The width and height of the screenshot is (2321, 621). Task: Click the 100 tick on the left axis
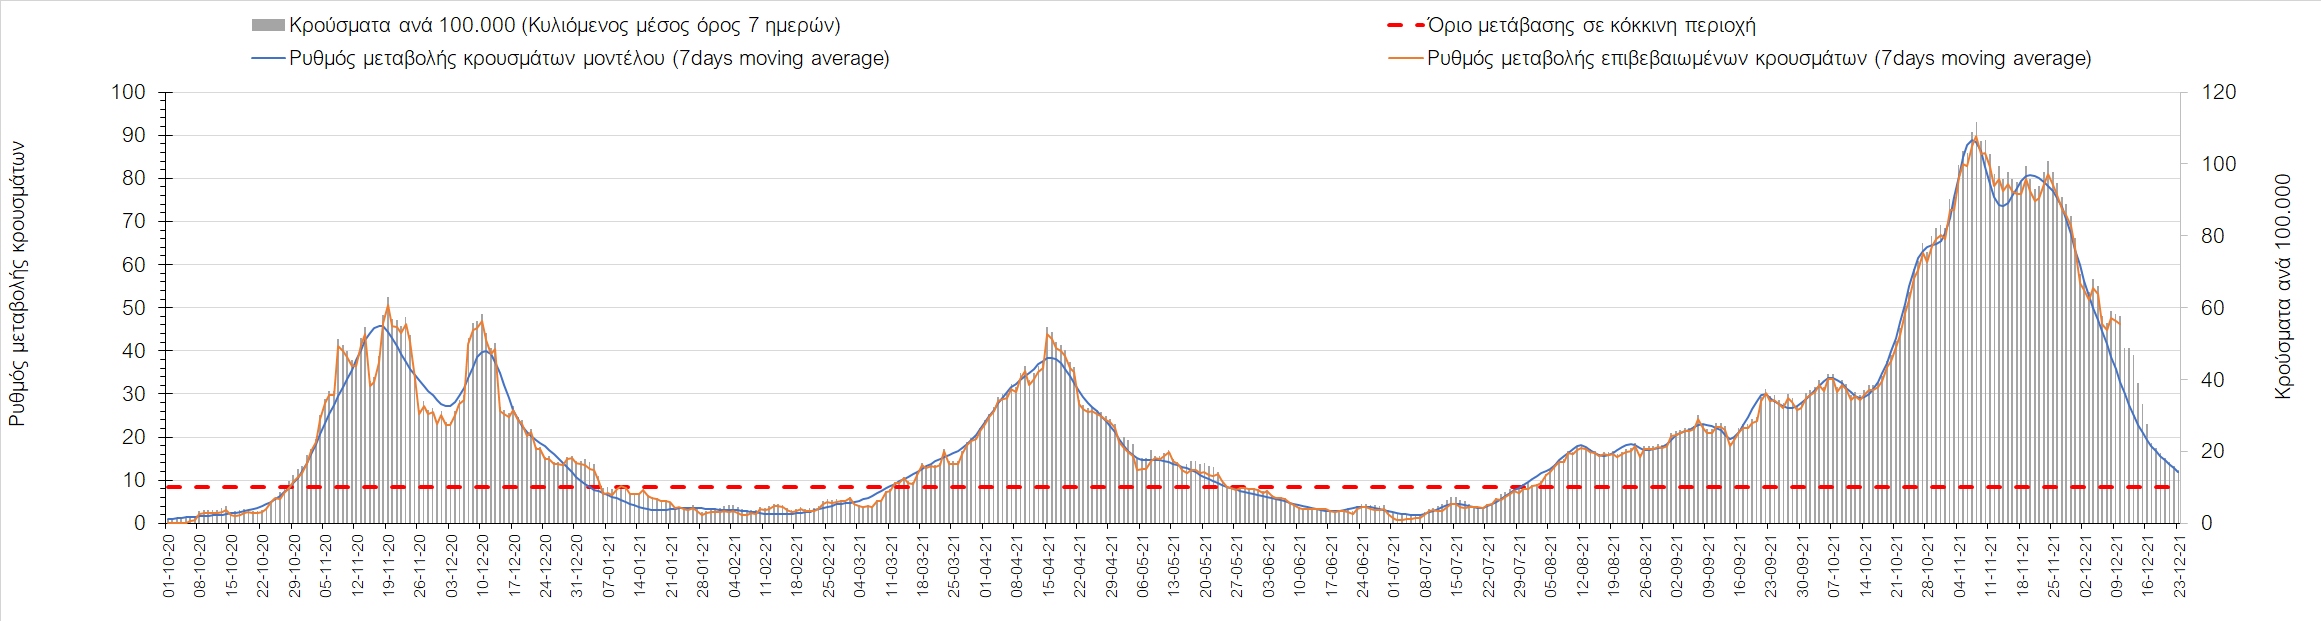tap(128, 92)
